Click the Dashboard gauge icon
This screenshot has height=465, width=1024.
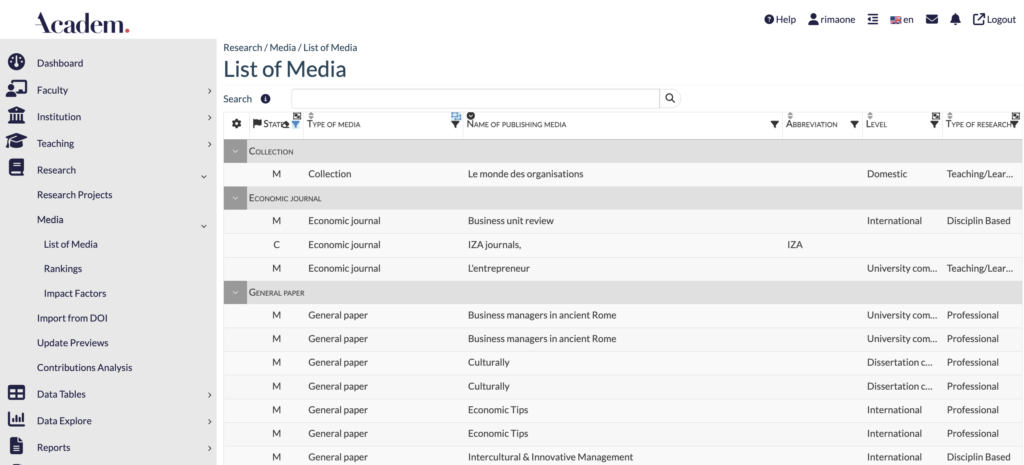(x=16, y=62)
